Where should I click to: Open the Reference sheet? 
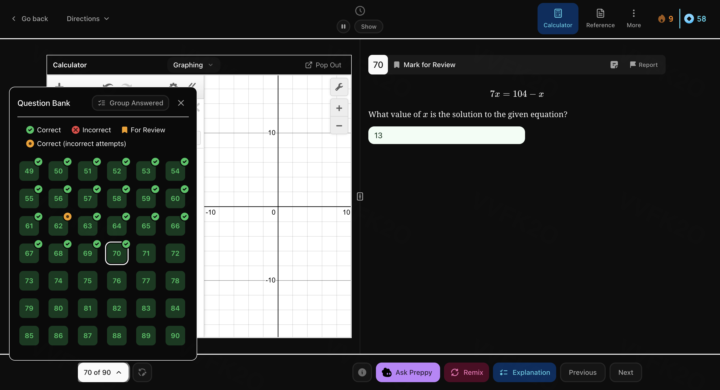(x=600, y=19)
